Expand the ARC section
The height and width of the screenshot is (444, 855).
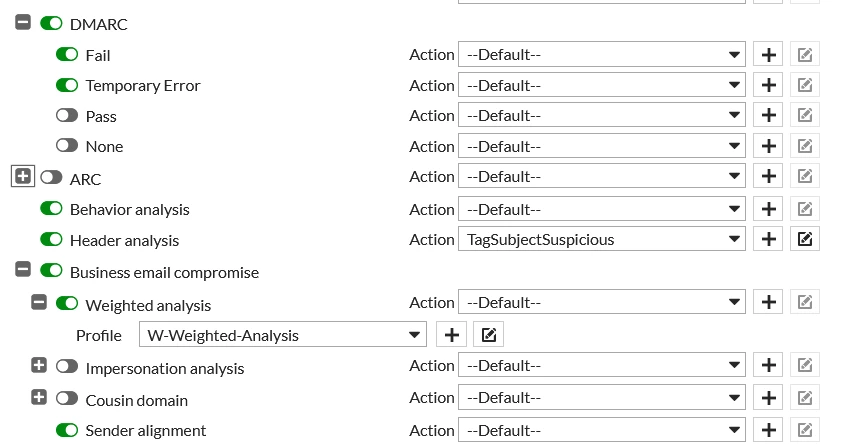click(23, 176)
